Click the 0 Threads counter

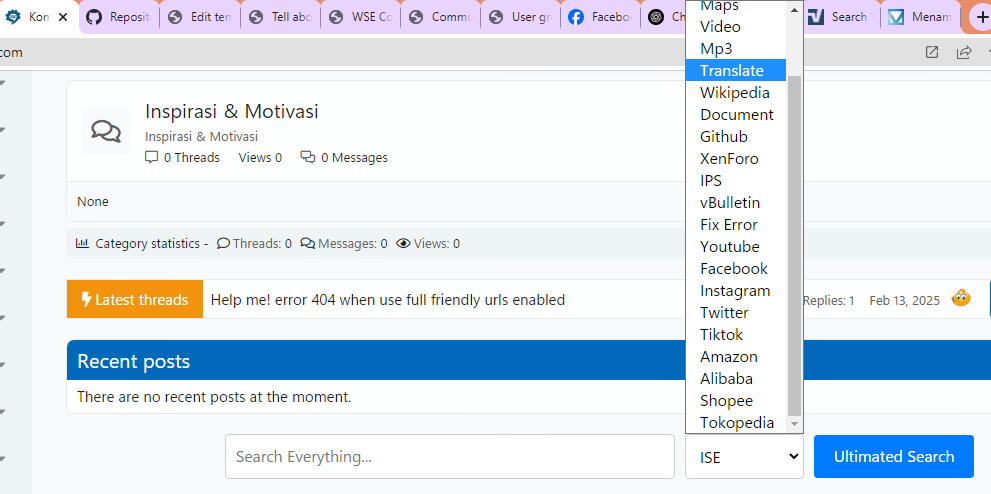[x=183, y=157]
